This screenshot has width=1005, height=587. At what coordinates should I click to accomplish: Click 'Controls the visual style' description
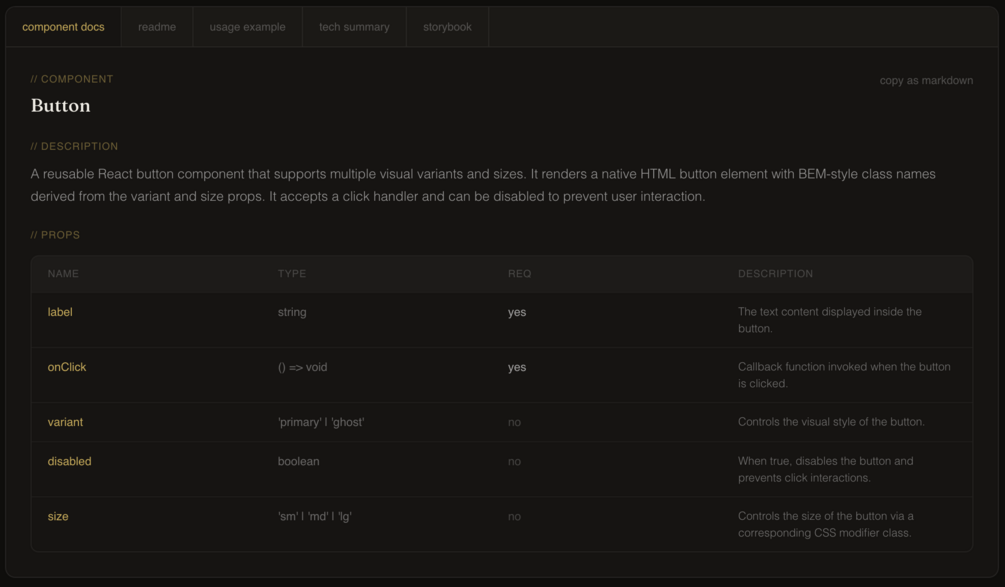831,422
